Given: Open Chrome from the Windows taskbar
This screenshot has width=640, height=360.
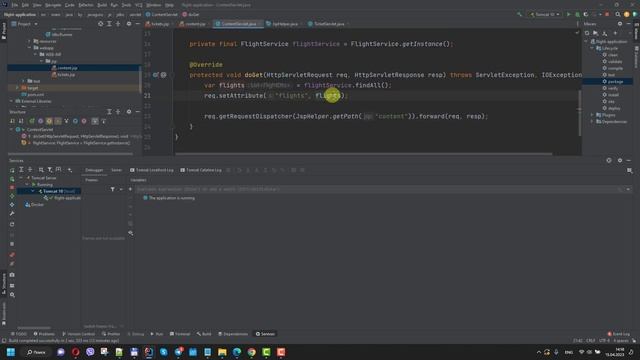Looking at the screenshot, I should (251, 352).
